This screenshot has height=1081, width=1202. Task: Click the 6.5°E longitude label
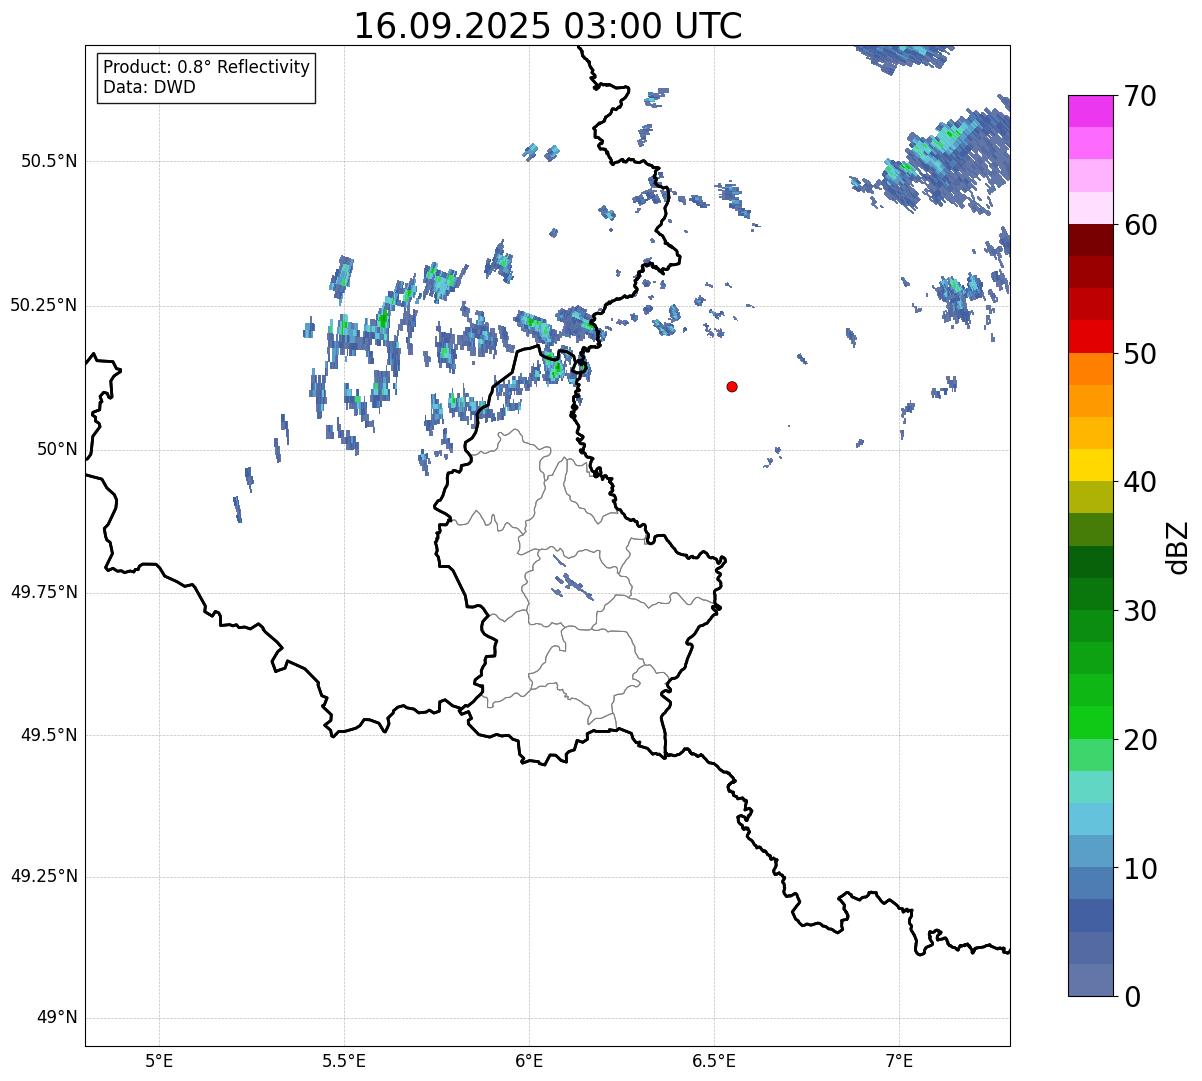(x=714, y=1060)
